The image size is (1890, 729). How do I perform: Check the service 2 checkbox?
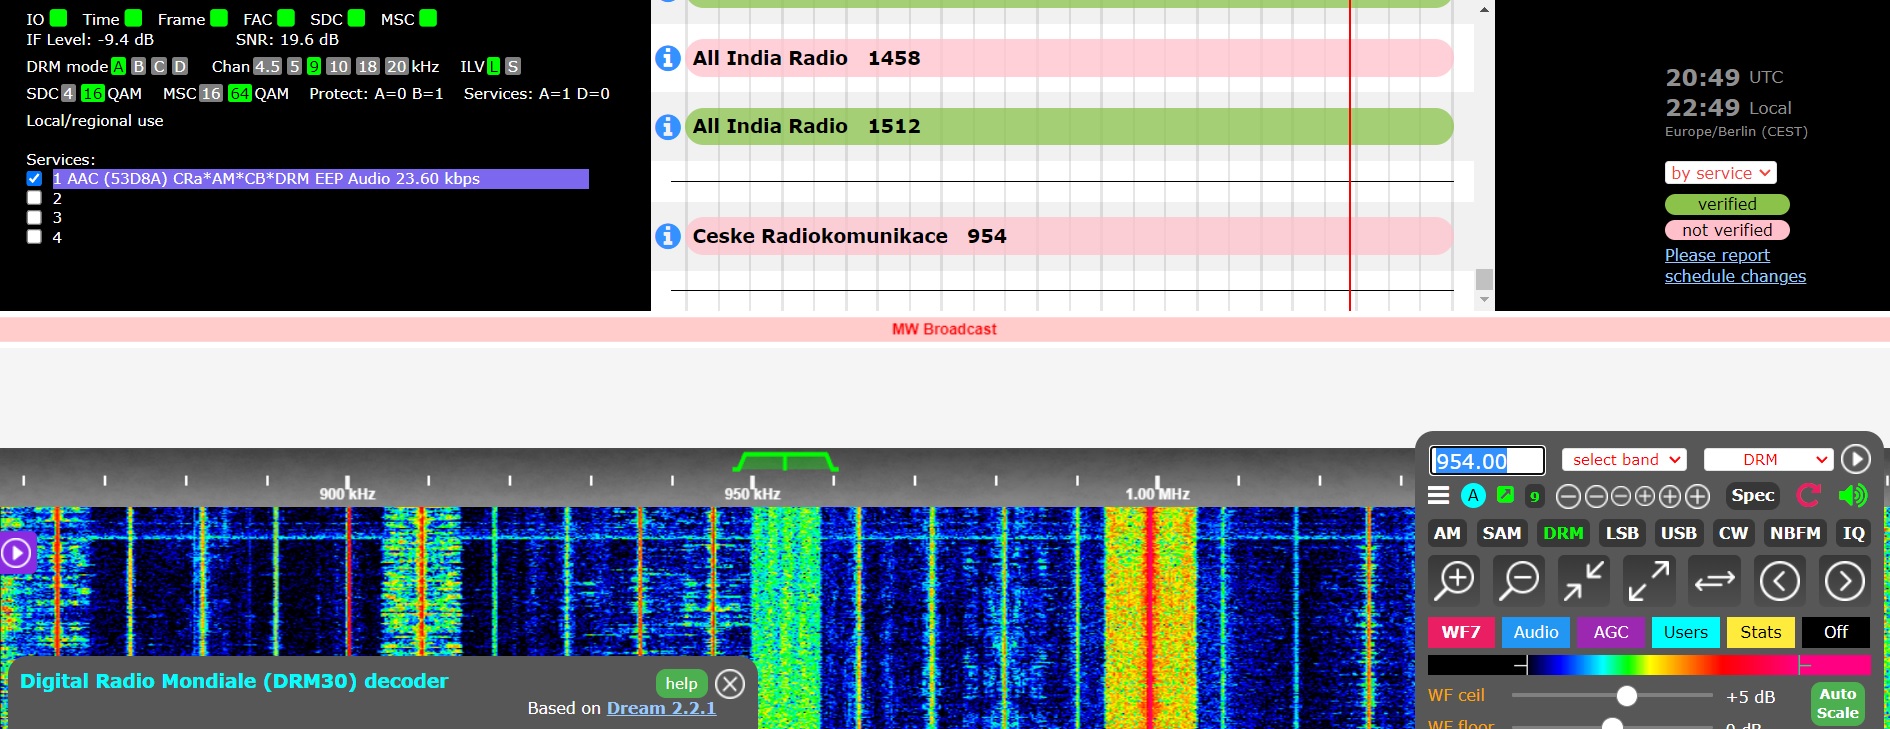(34, 198)
